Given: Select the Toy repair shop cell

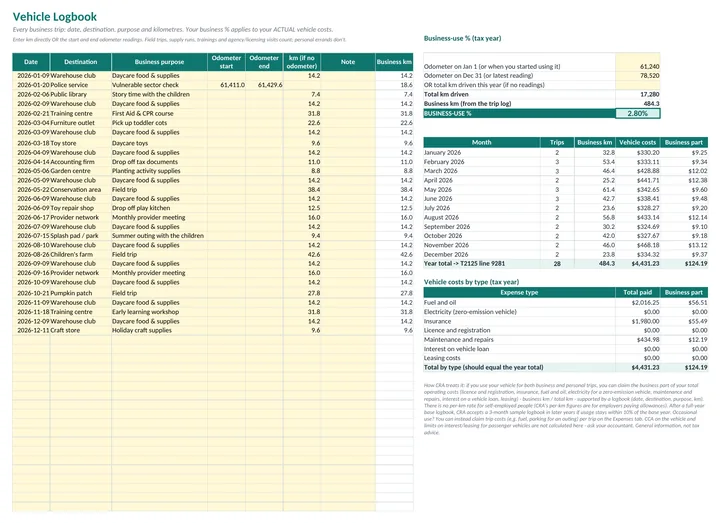Looking at the screenshot, I should 80,208.
